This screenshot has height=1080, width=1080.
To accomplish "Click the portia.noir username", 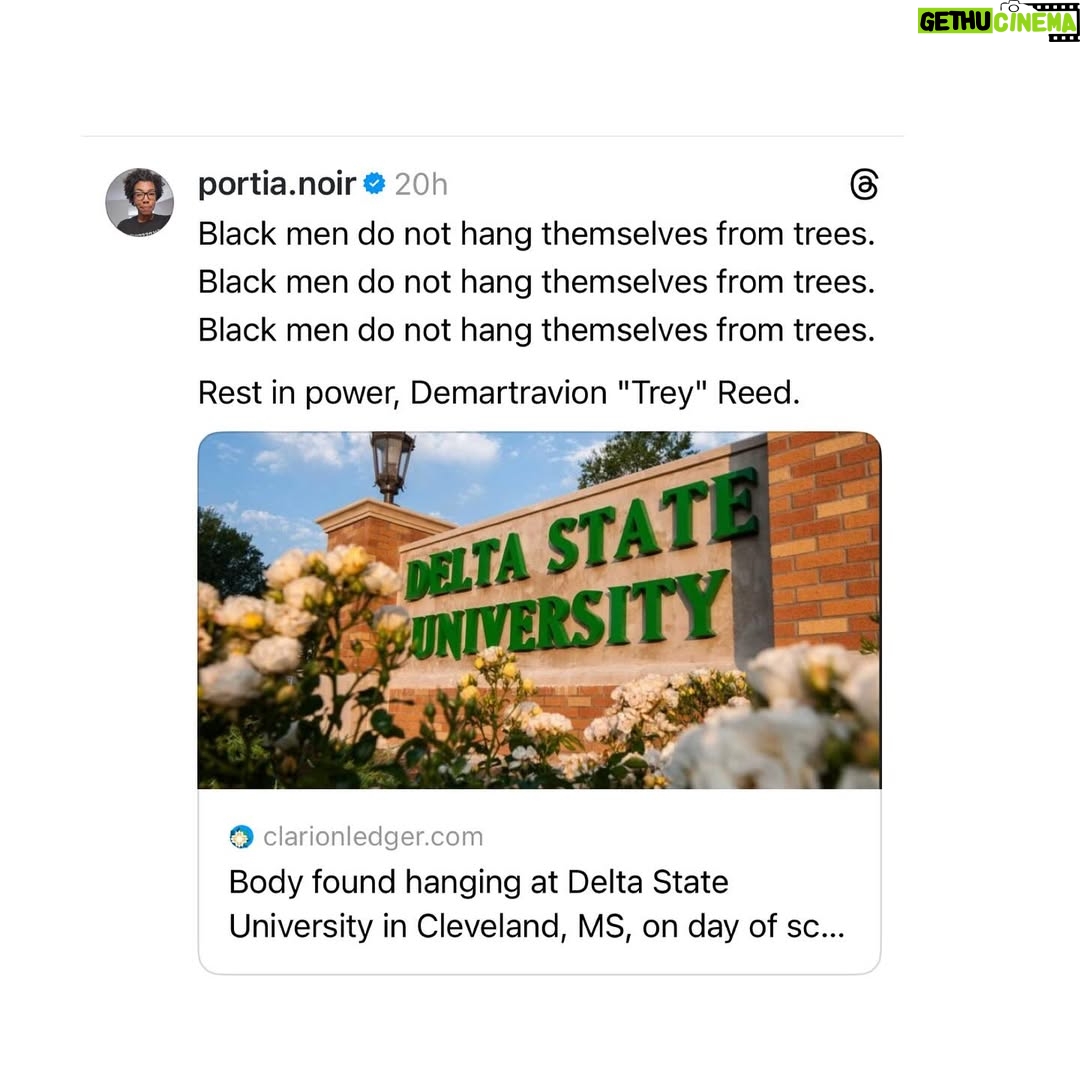I will coord(276,184).
